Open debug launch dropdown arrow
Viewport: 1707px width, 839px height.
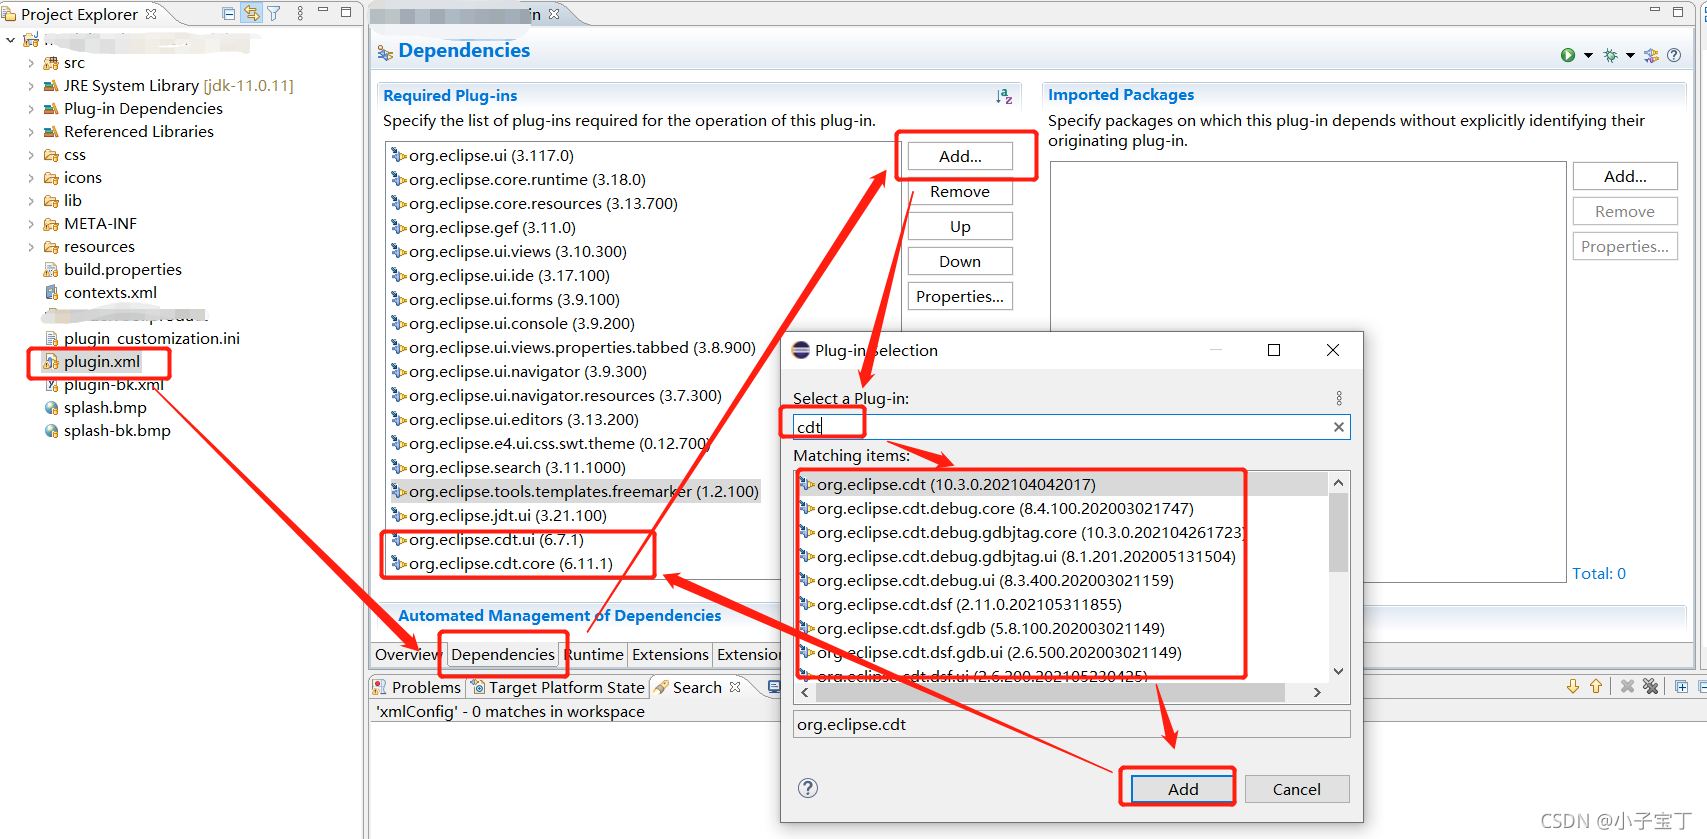click(1630, 55)
